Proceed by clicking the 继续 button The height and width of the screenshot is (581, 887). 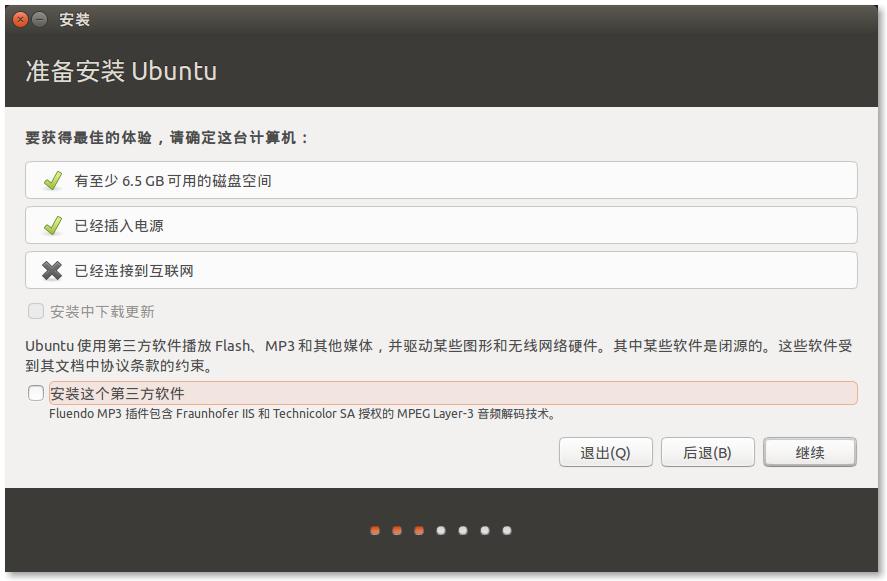pos(809,453)
